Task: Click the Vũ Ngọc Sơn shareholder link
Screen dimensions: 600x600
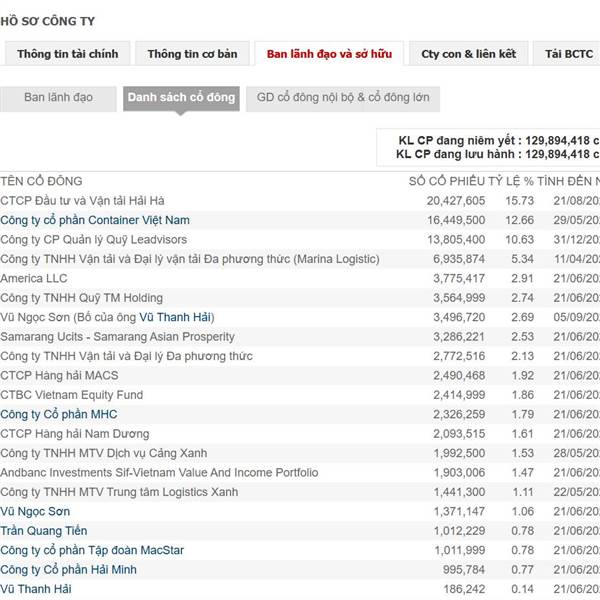Action: [35, 512]
